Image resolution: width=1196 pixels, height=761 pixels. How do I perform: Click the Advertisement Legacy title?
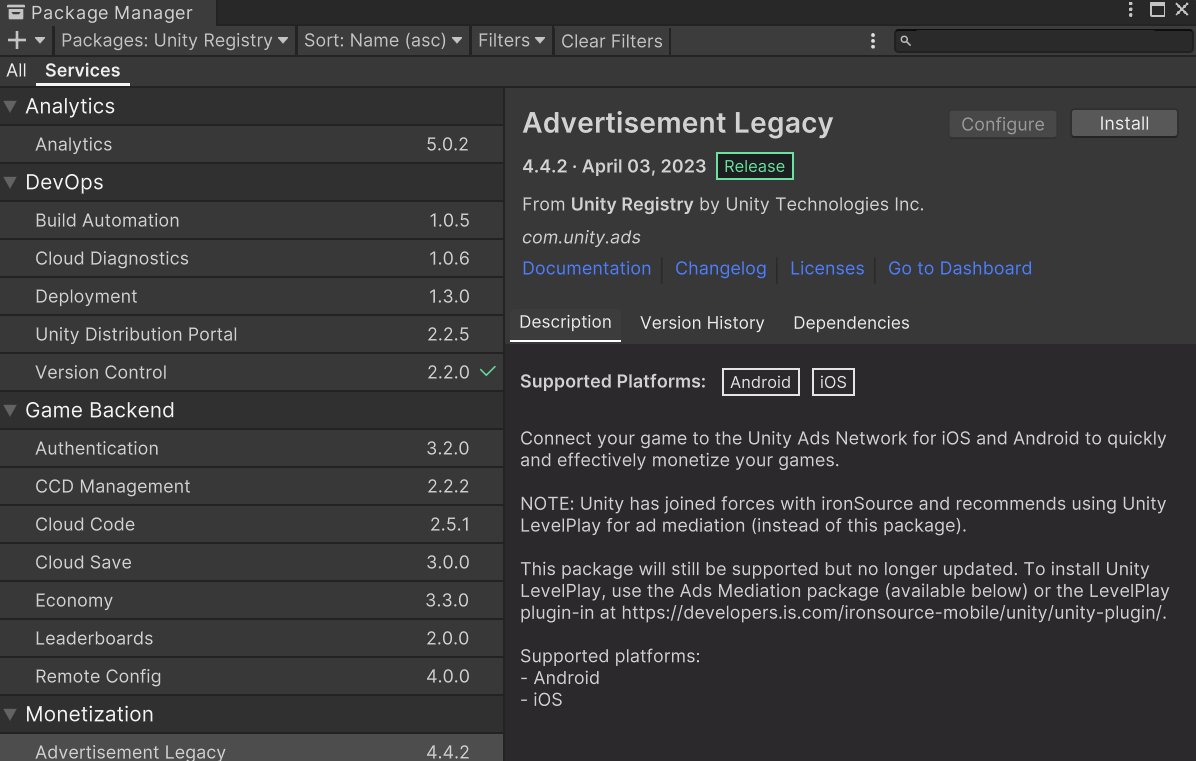[677, 124]
